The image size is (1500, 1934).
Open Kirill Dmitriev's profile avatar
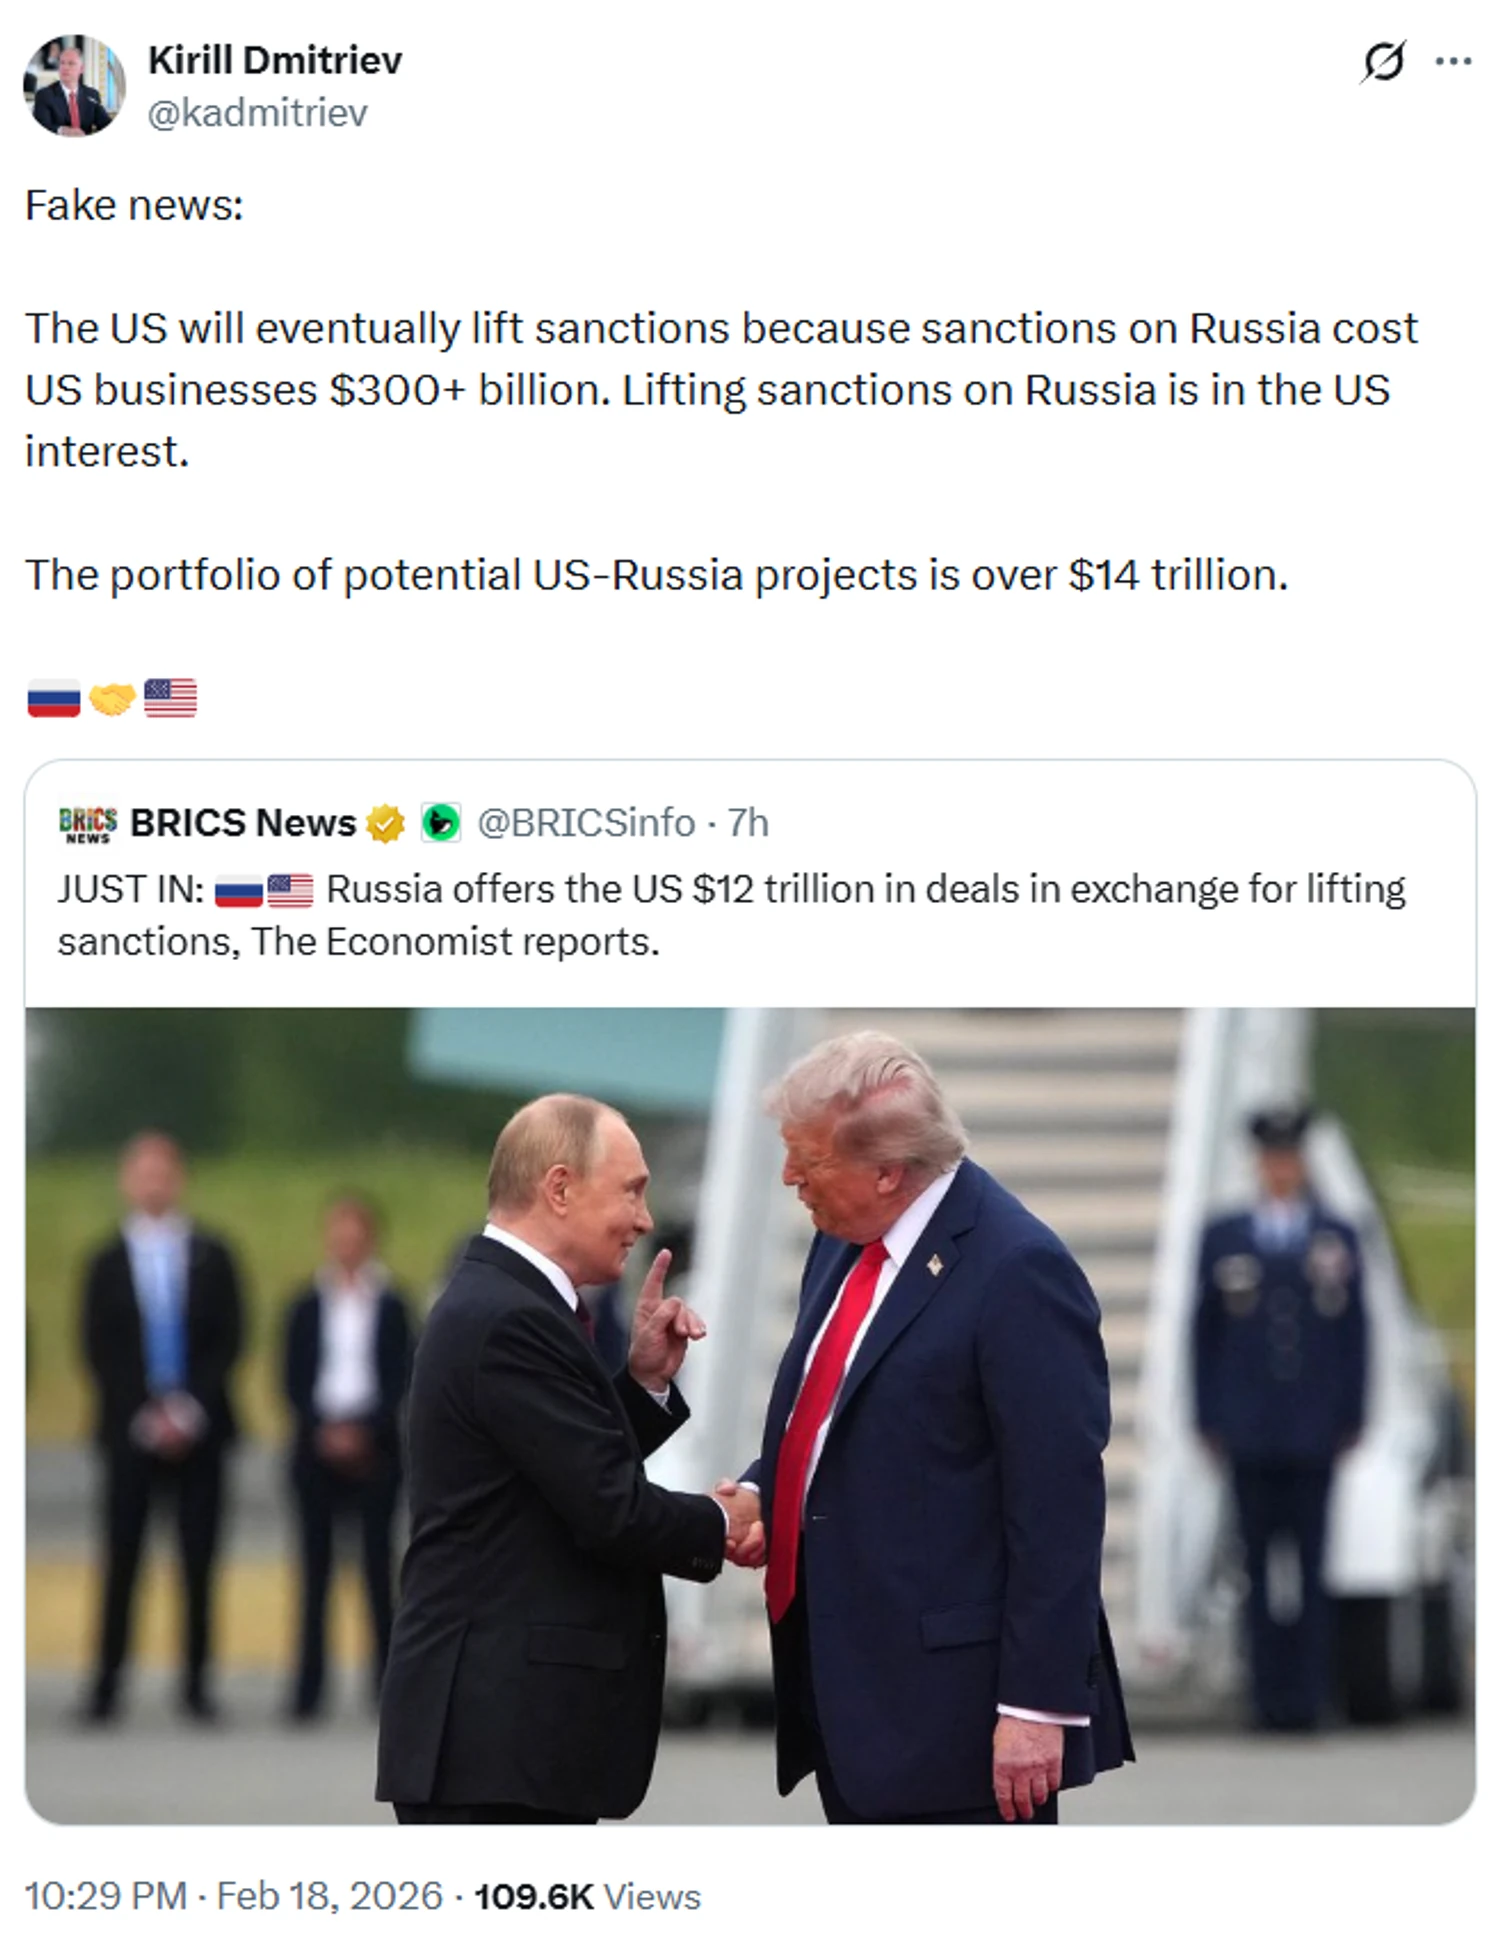click(x=74, y=86)
